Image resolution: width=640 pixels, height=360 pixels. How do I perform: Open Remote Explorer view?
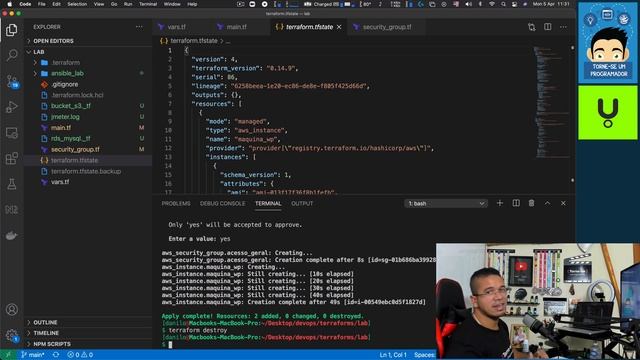click(x=11, y=133)
